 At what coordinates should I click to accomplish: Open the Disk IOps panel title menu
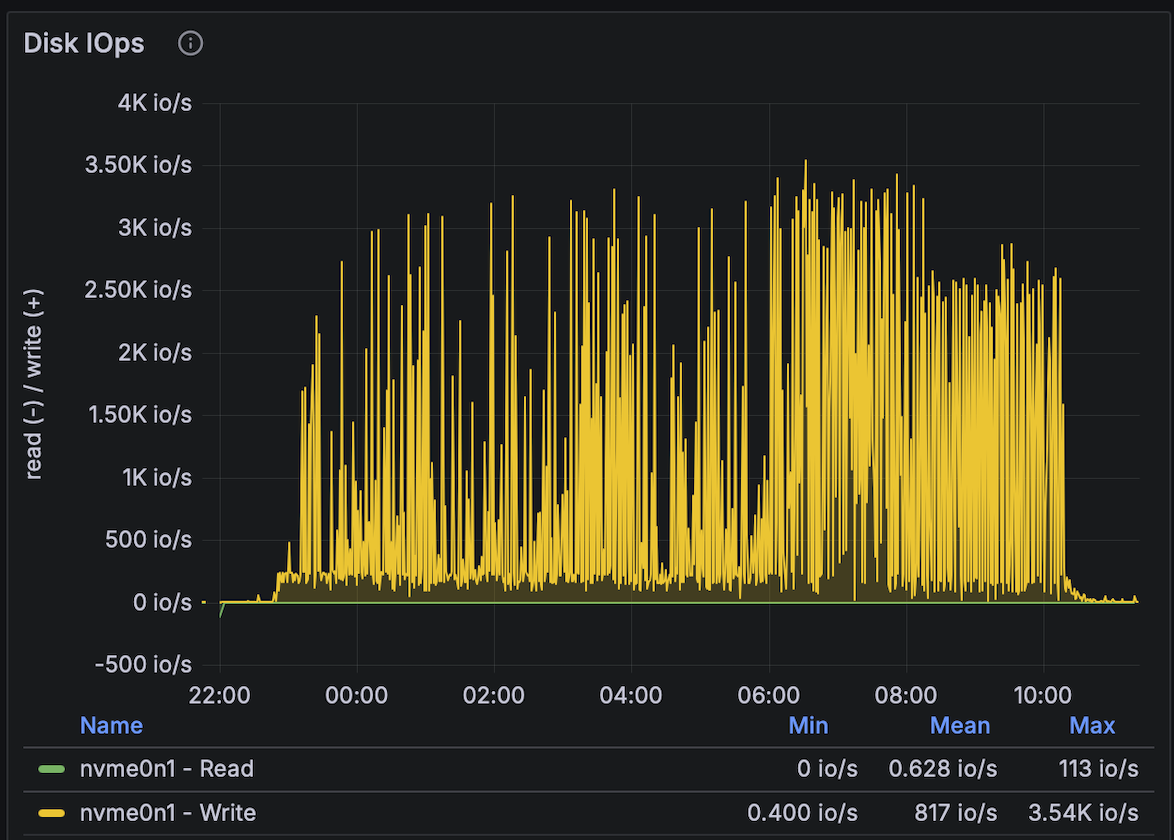point(84,43)
